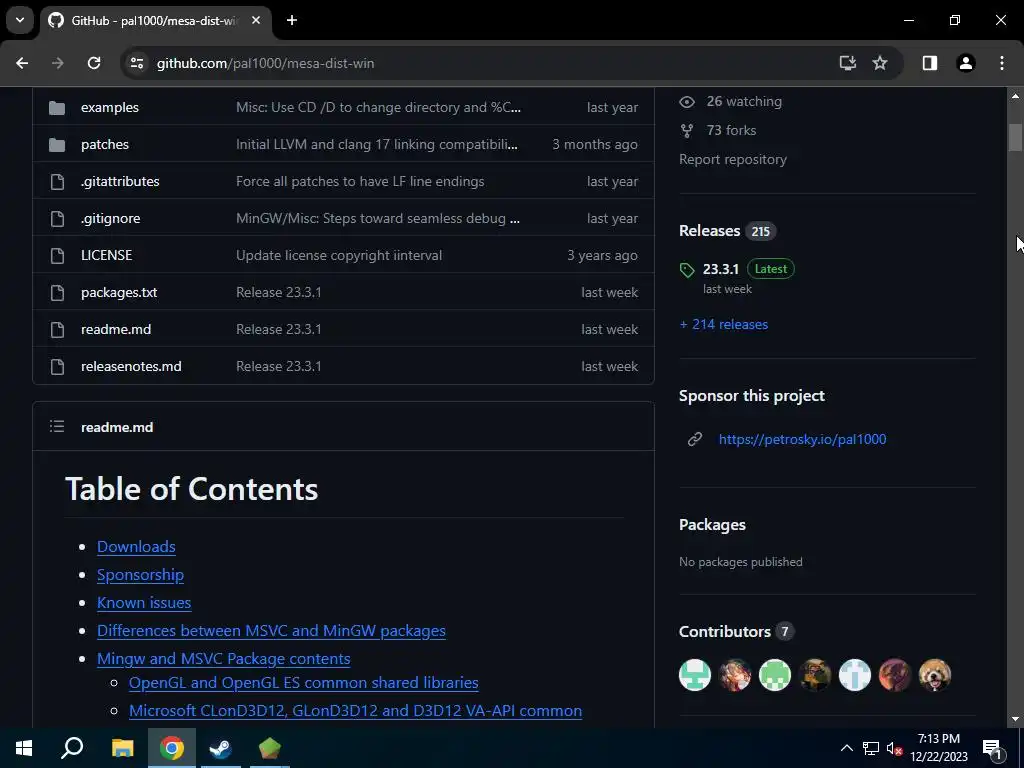The image size is (1024, 768).
Task: Show + 214 releases
Action: tap(724, 324)
